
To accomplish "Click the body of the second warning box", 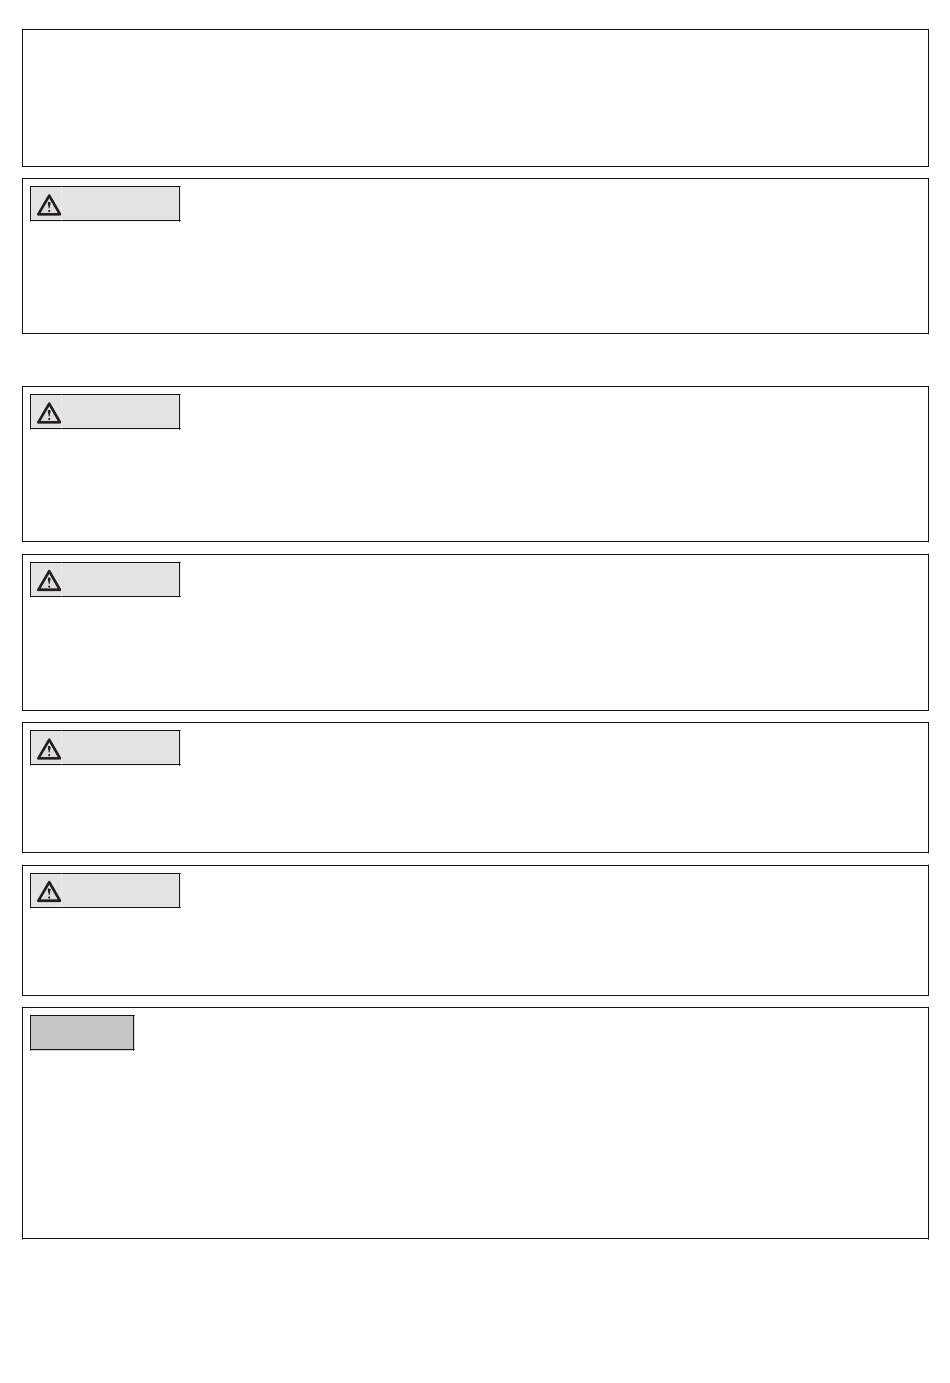I will [475, 484].
